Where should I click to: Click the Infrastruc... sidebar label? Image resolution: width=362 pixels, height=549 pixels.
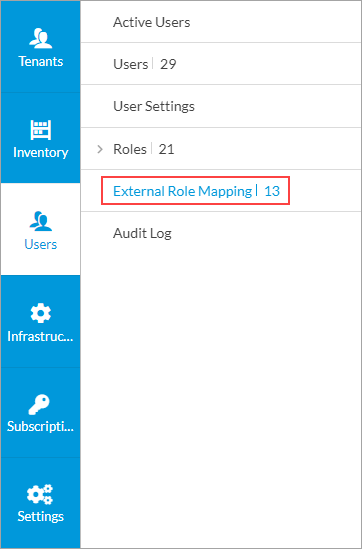tap(41, 336)
